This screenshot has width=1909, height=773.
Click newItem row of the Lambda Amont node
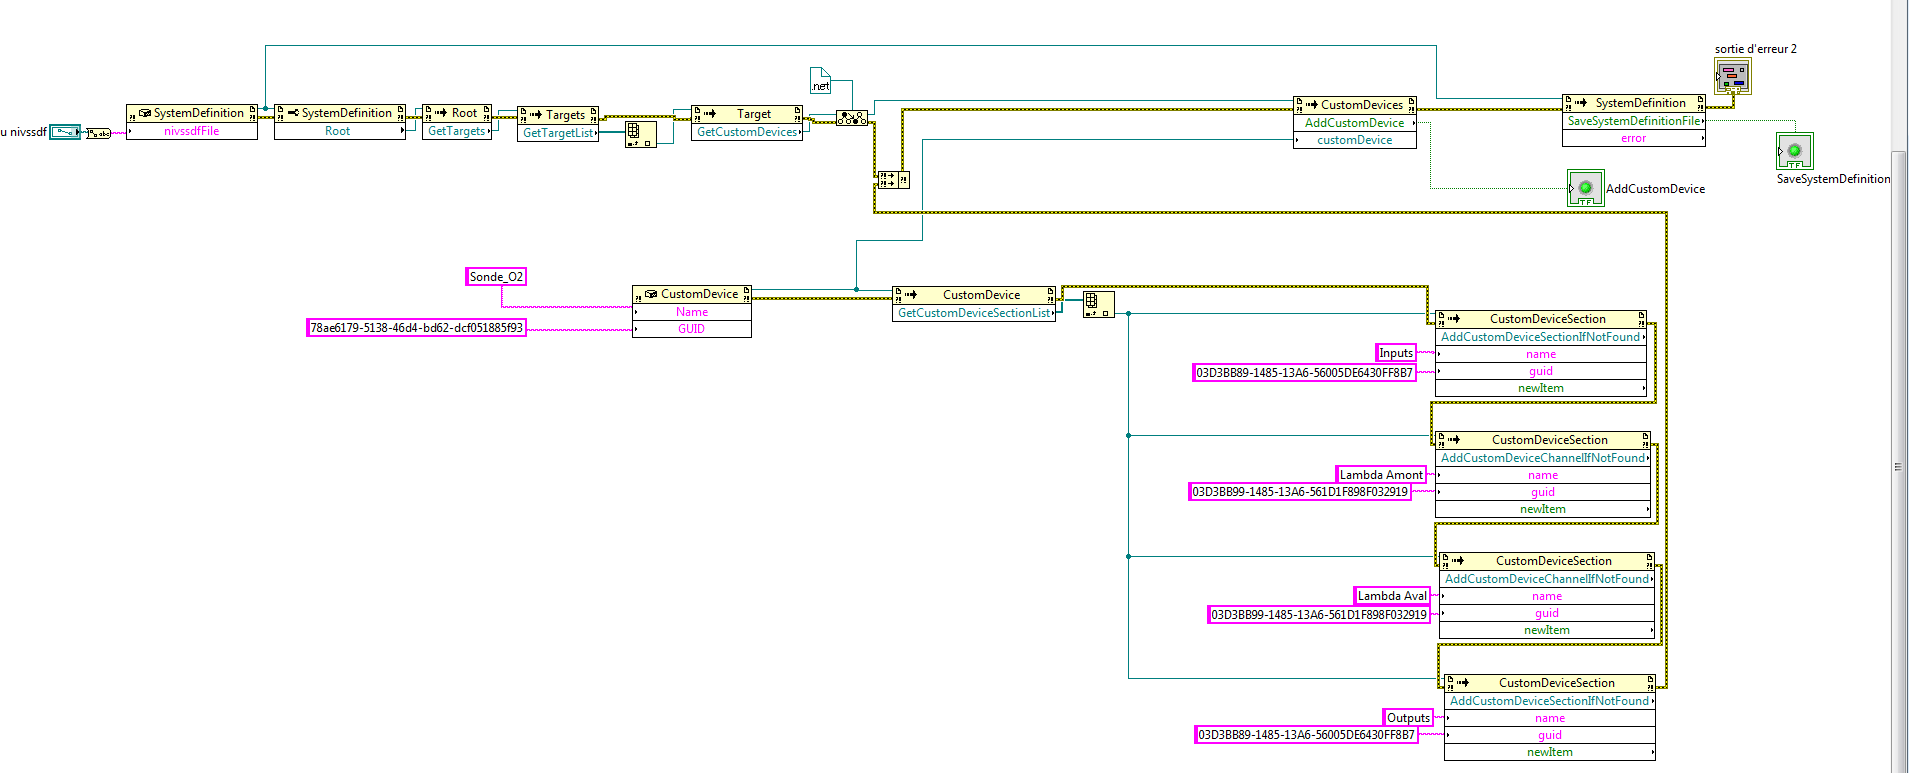[1543, 509]
